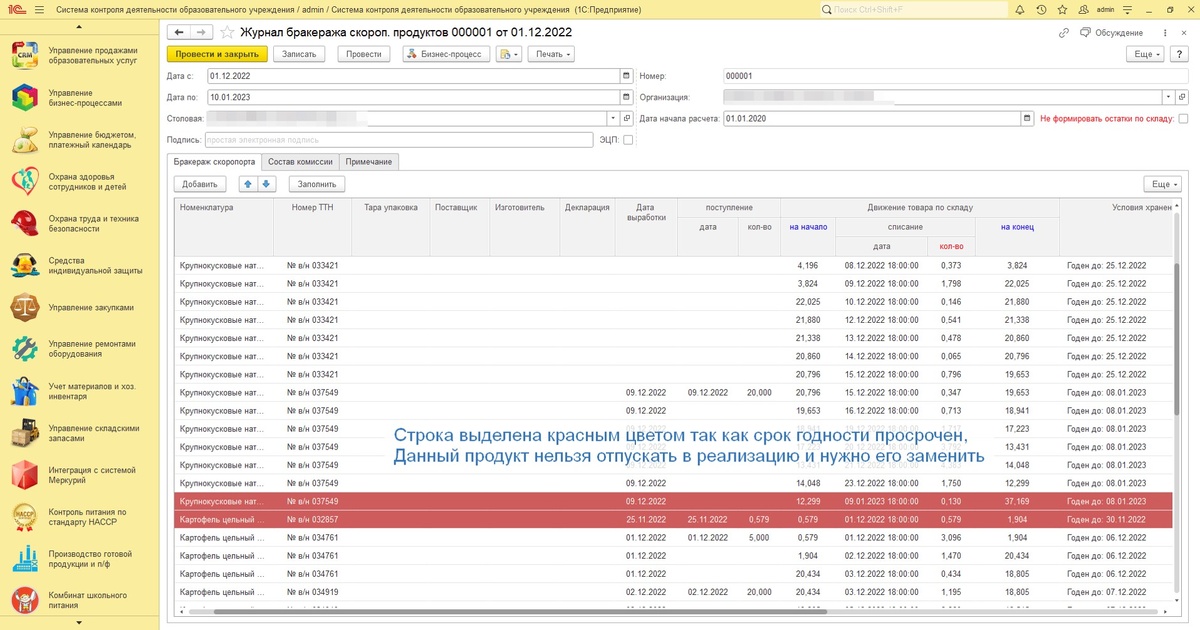Click the Записать button
Screen dimensions: 1200x630
[x=300, y=54]
